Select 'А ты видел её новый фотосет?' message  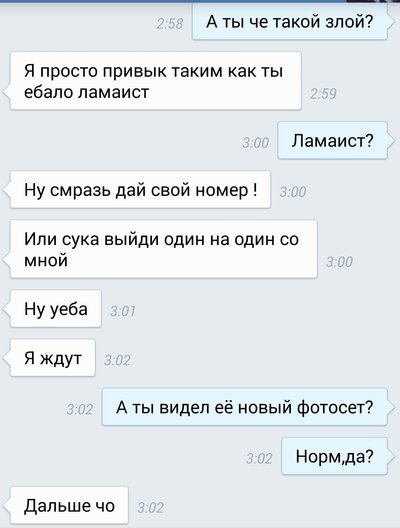click(x=245, y=407)
